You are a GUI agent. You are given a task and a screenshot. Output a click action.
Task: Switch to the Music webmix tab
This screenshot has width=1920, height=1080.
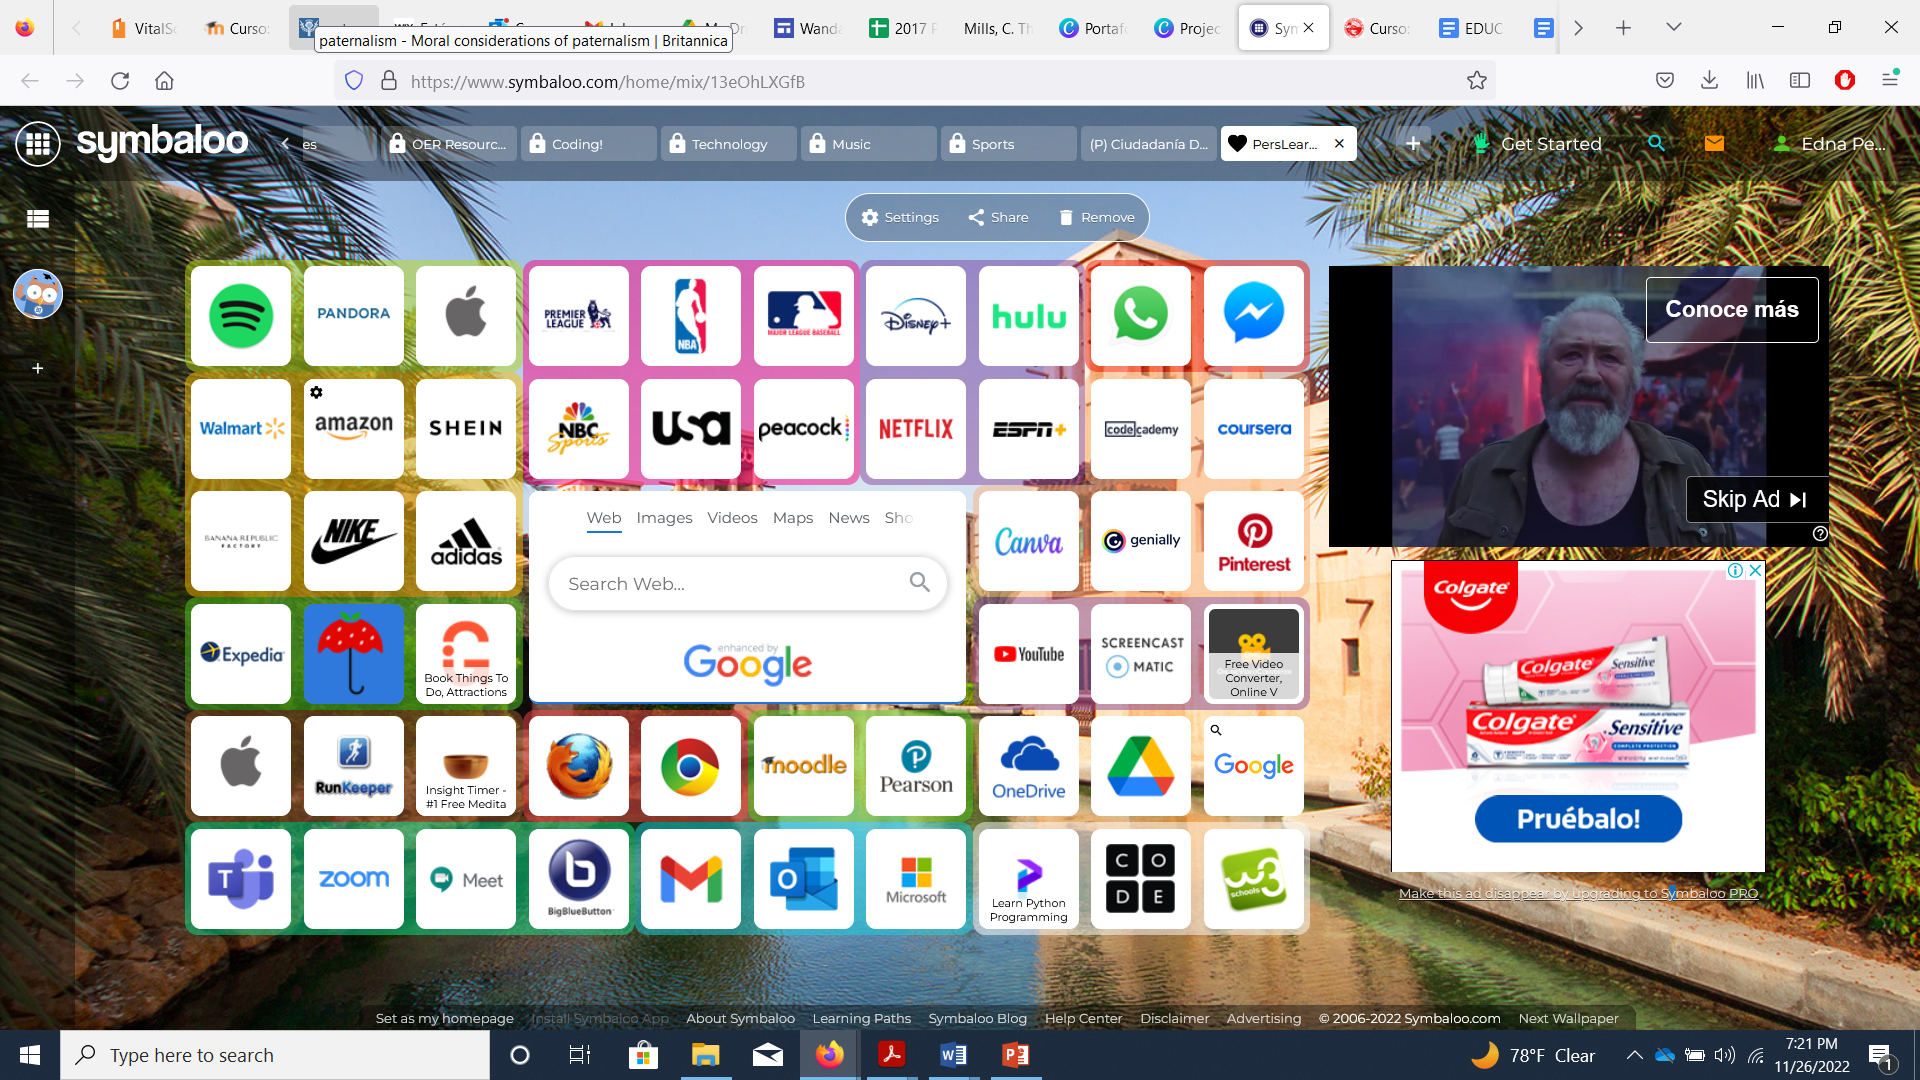868,144
